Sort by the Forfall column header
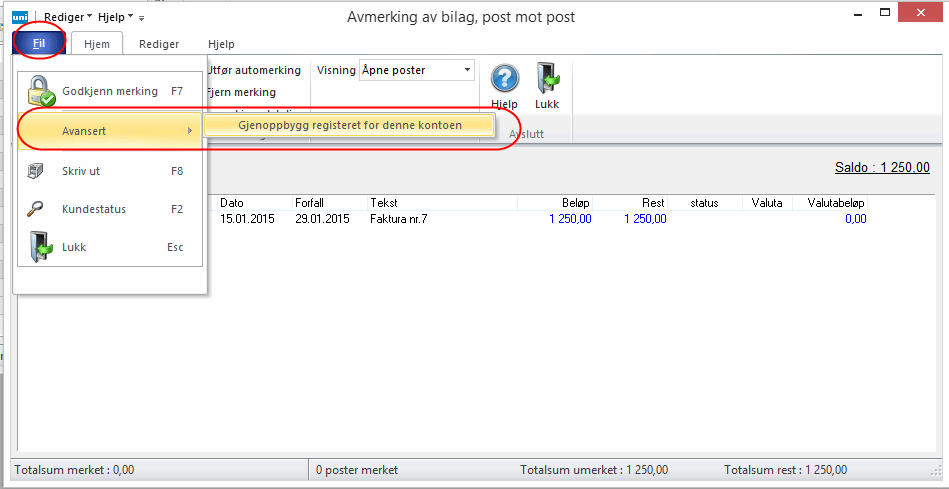Screen dimensions: 949x489 pos(309,203)
